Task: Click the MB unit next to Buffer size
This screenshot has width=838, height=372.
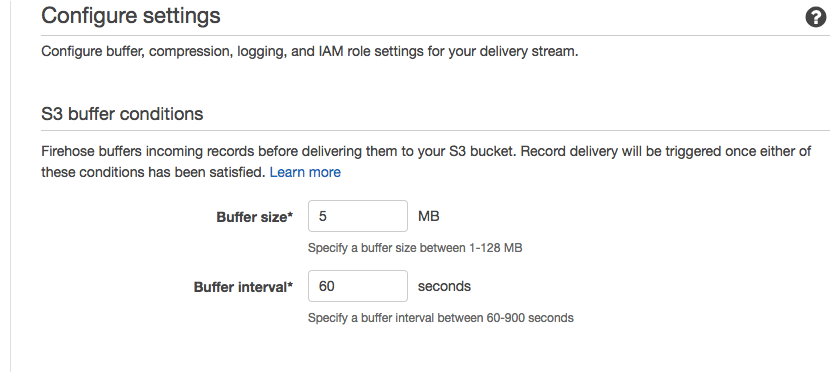Action: pos(429,216)
